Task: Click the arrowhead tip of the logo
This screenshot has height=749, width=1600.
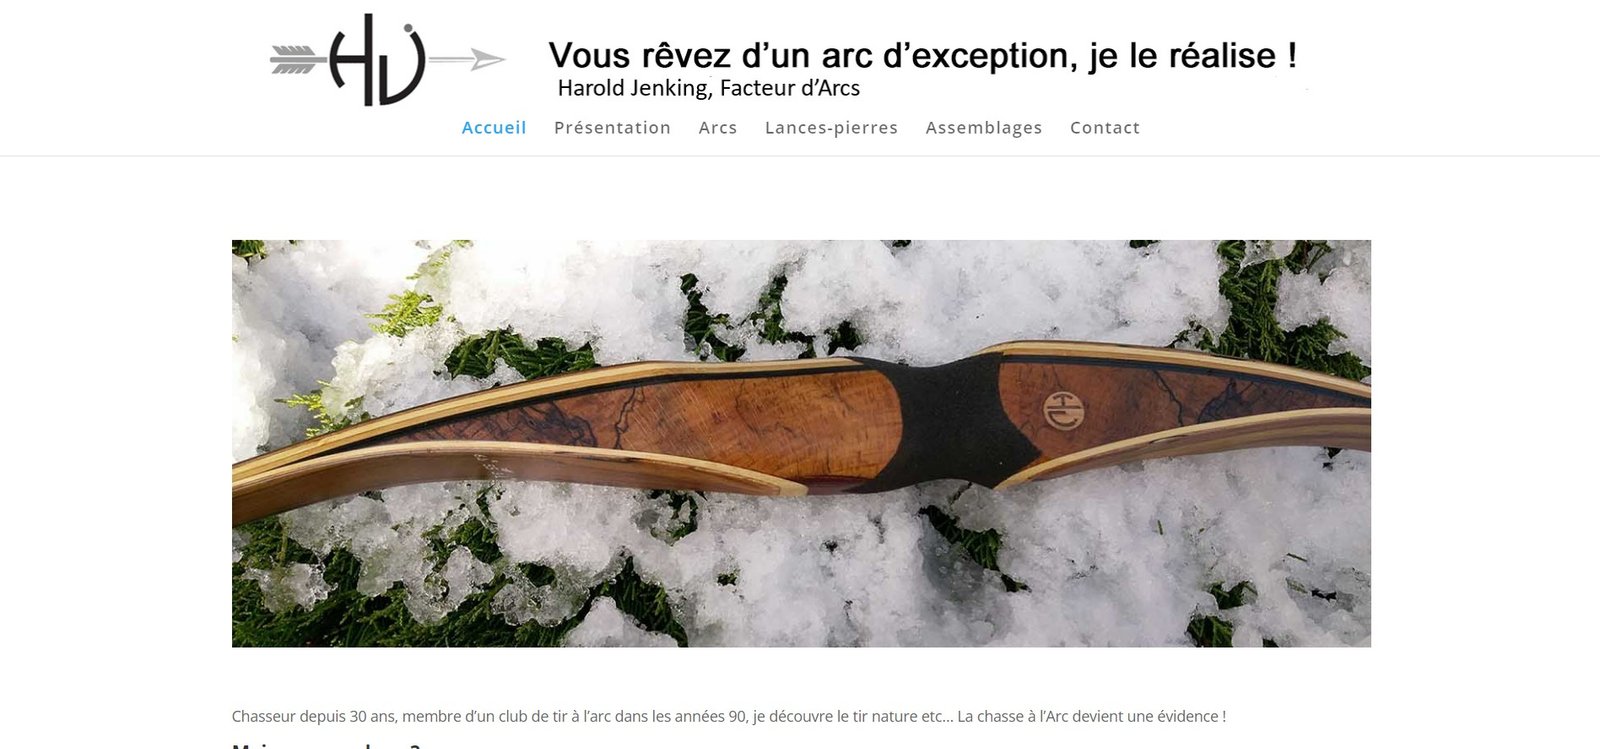Action: pyautogui.click(x=488, y=60)
